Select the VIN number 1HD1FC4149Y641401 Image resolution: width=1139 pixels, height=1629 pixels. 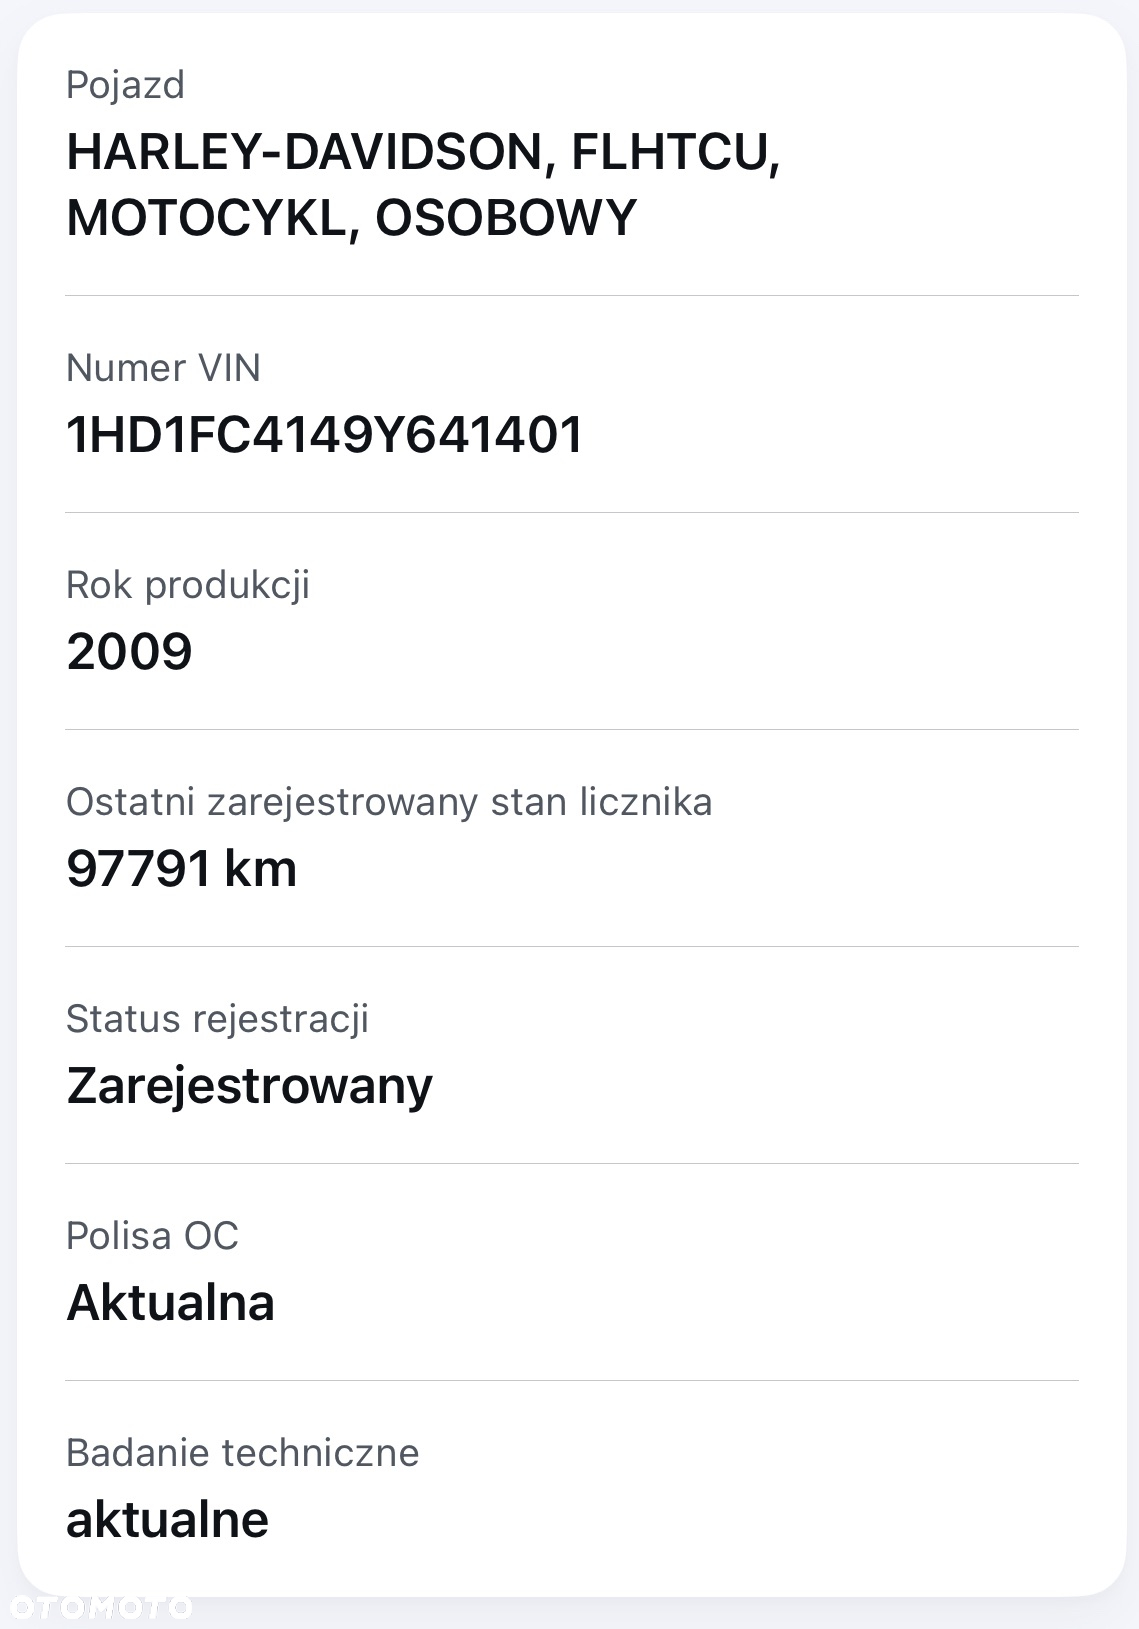coord(325,435)
